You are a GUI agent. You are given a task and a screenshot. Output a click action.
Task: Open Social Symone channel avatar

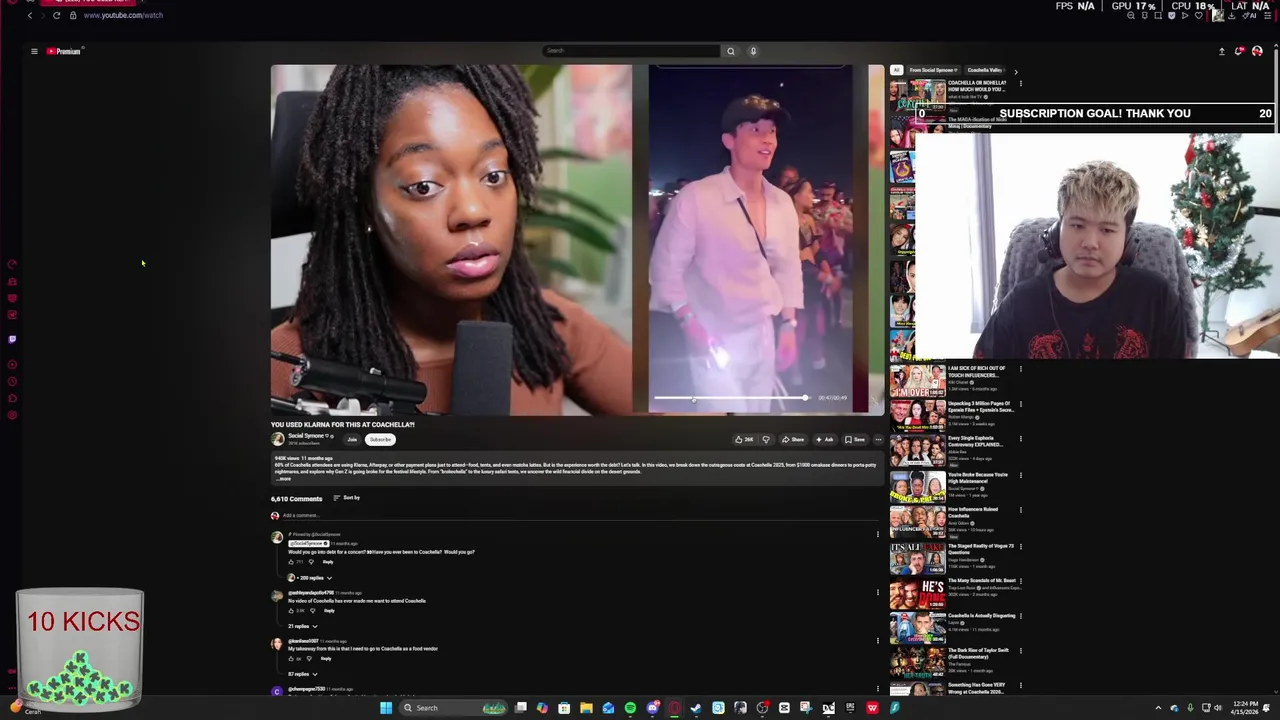[x=278, y=439]
